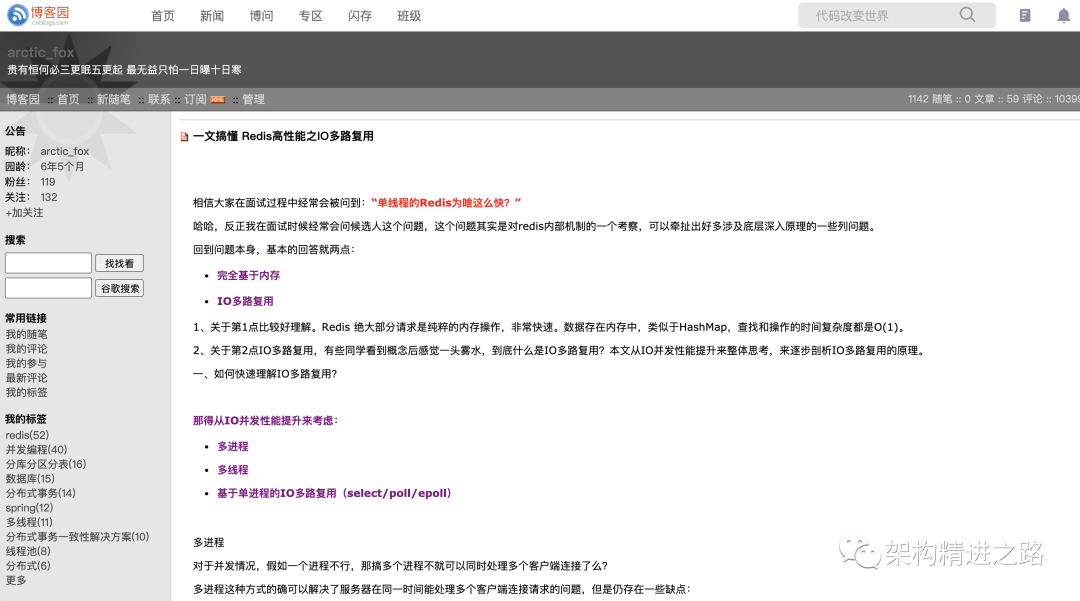Screen dimensions: 1080x601
Task: Open the notes document icon in header
Action: coord(1025,15)
